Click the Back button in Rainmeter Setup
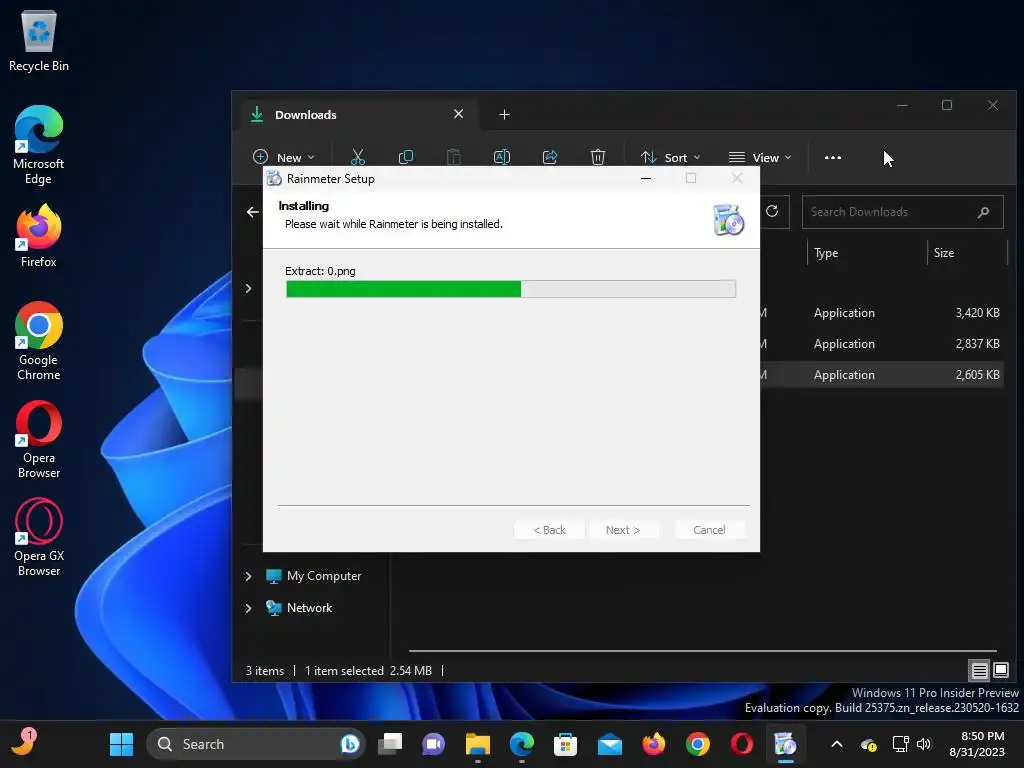This screenshot has width=1024, height=768. tap(549, 530)
